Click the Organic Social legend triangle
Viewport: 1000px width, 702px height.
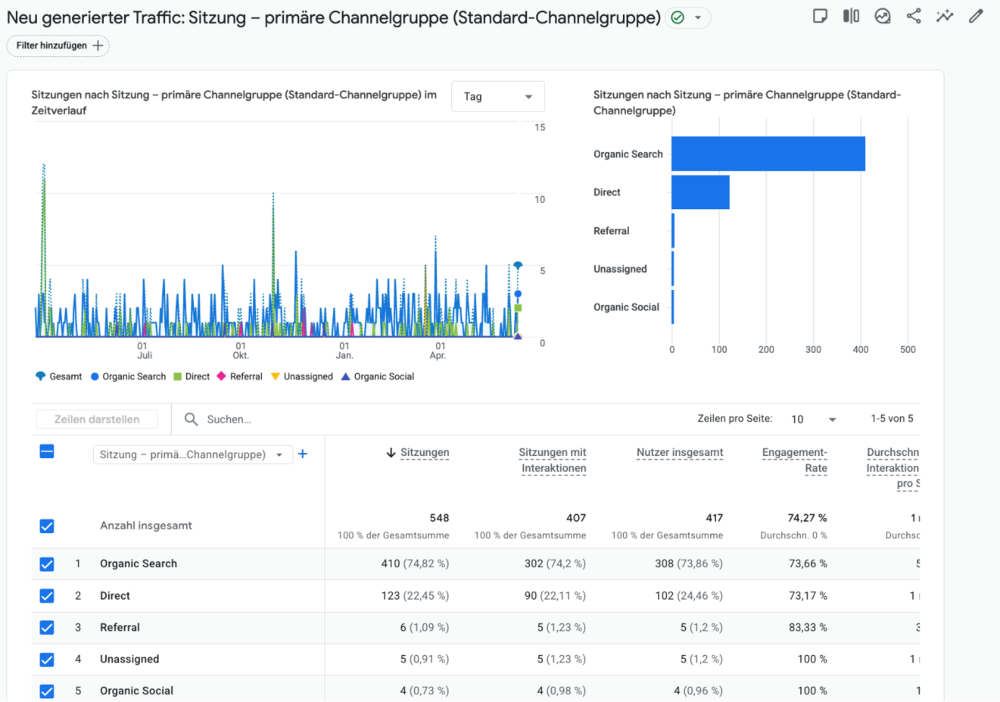click(346, 376)
